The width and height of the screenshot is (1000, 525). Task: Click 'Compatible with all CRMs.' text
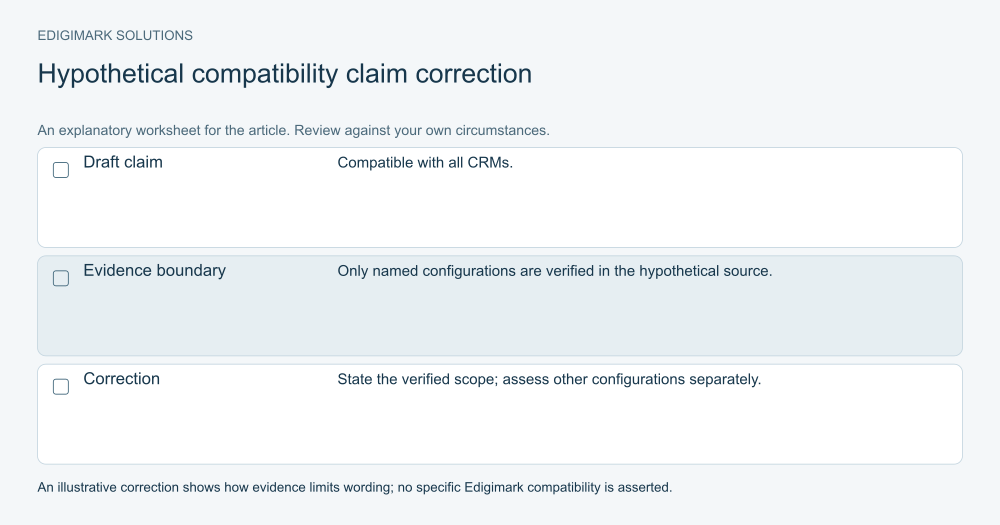pyautogui.click(x=425, y=163)
